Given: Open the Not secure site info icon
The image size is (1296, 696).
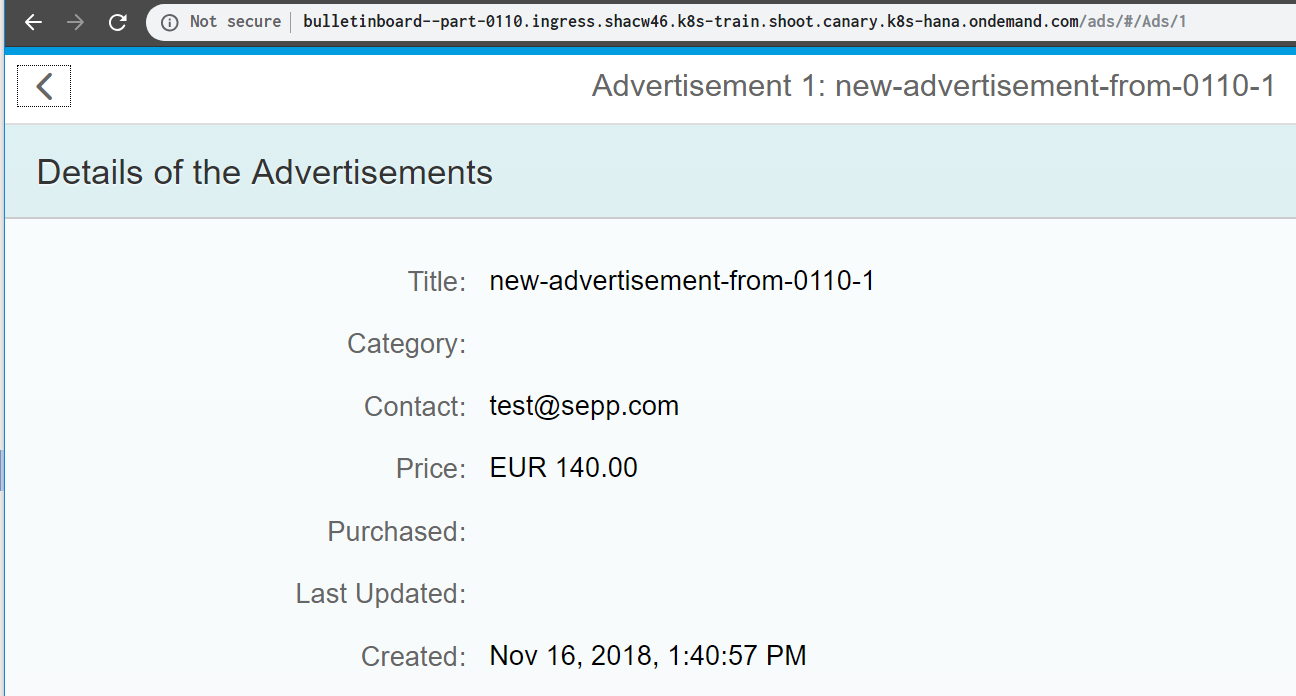Looking at the screenshot, I should tap(170, 22).
